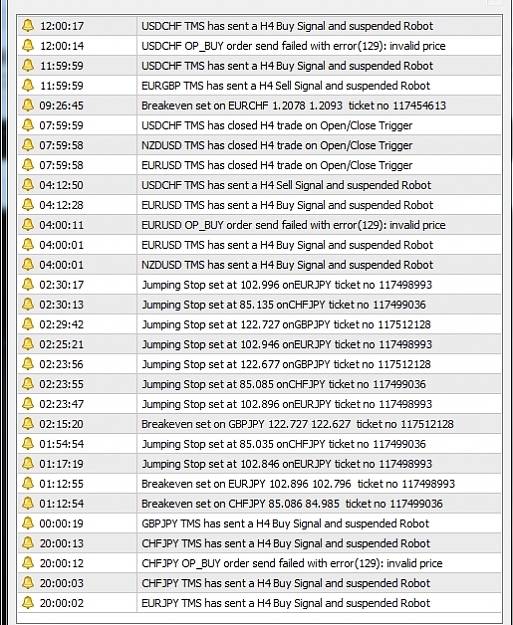This screenshot has height=625, width=513.
Task: Click the 07:59:58 time of NZDUSD alert
Action: tap(61, 145)
